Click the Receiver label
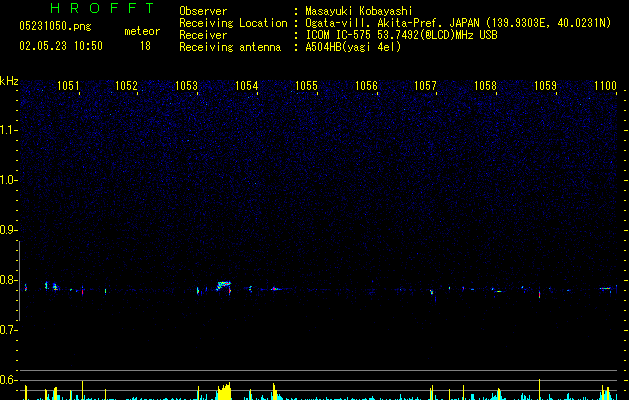 tap(203, 35)
